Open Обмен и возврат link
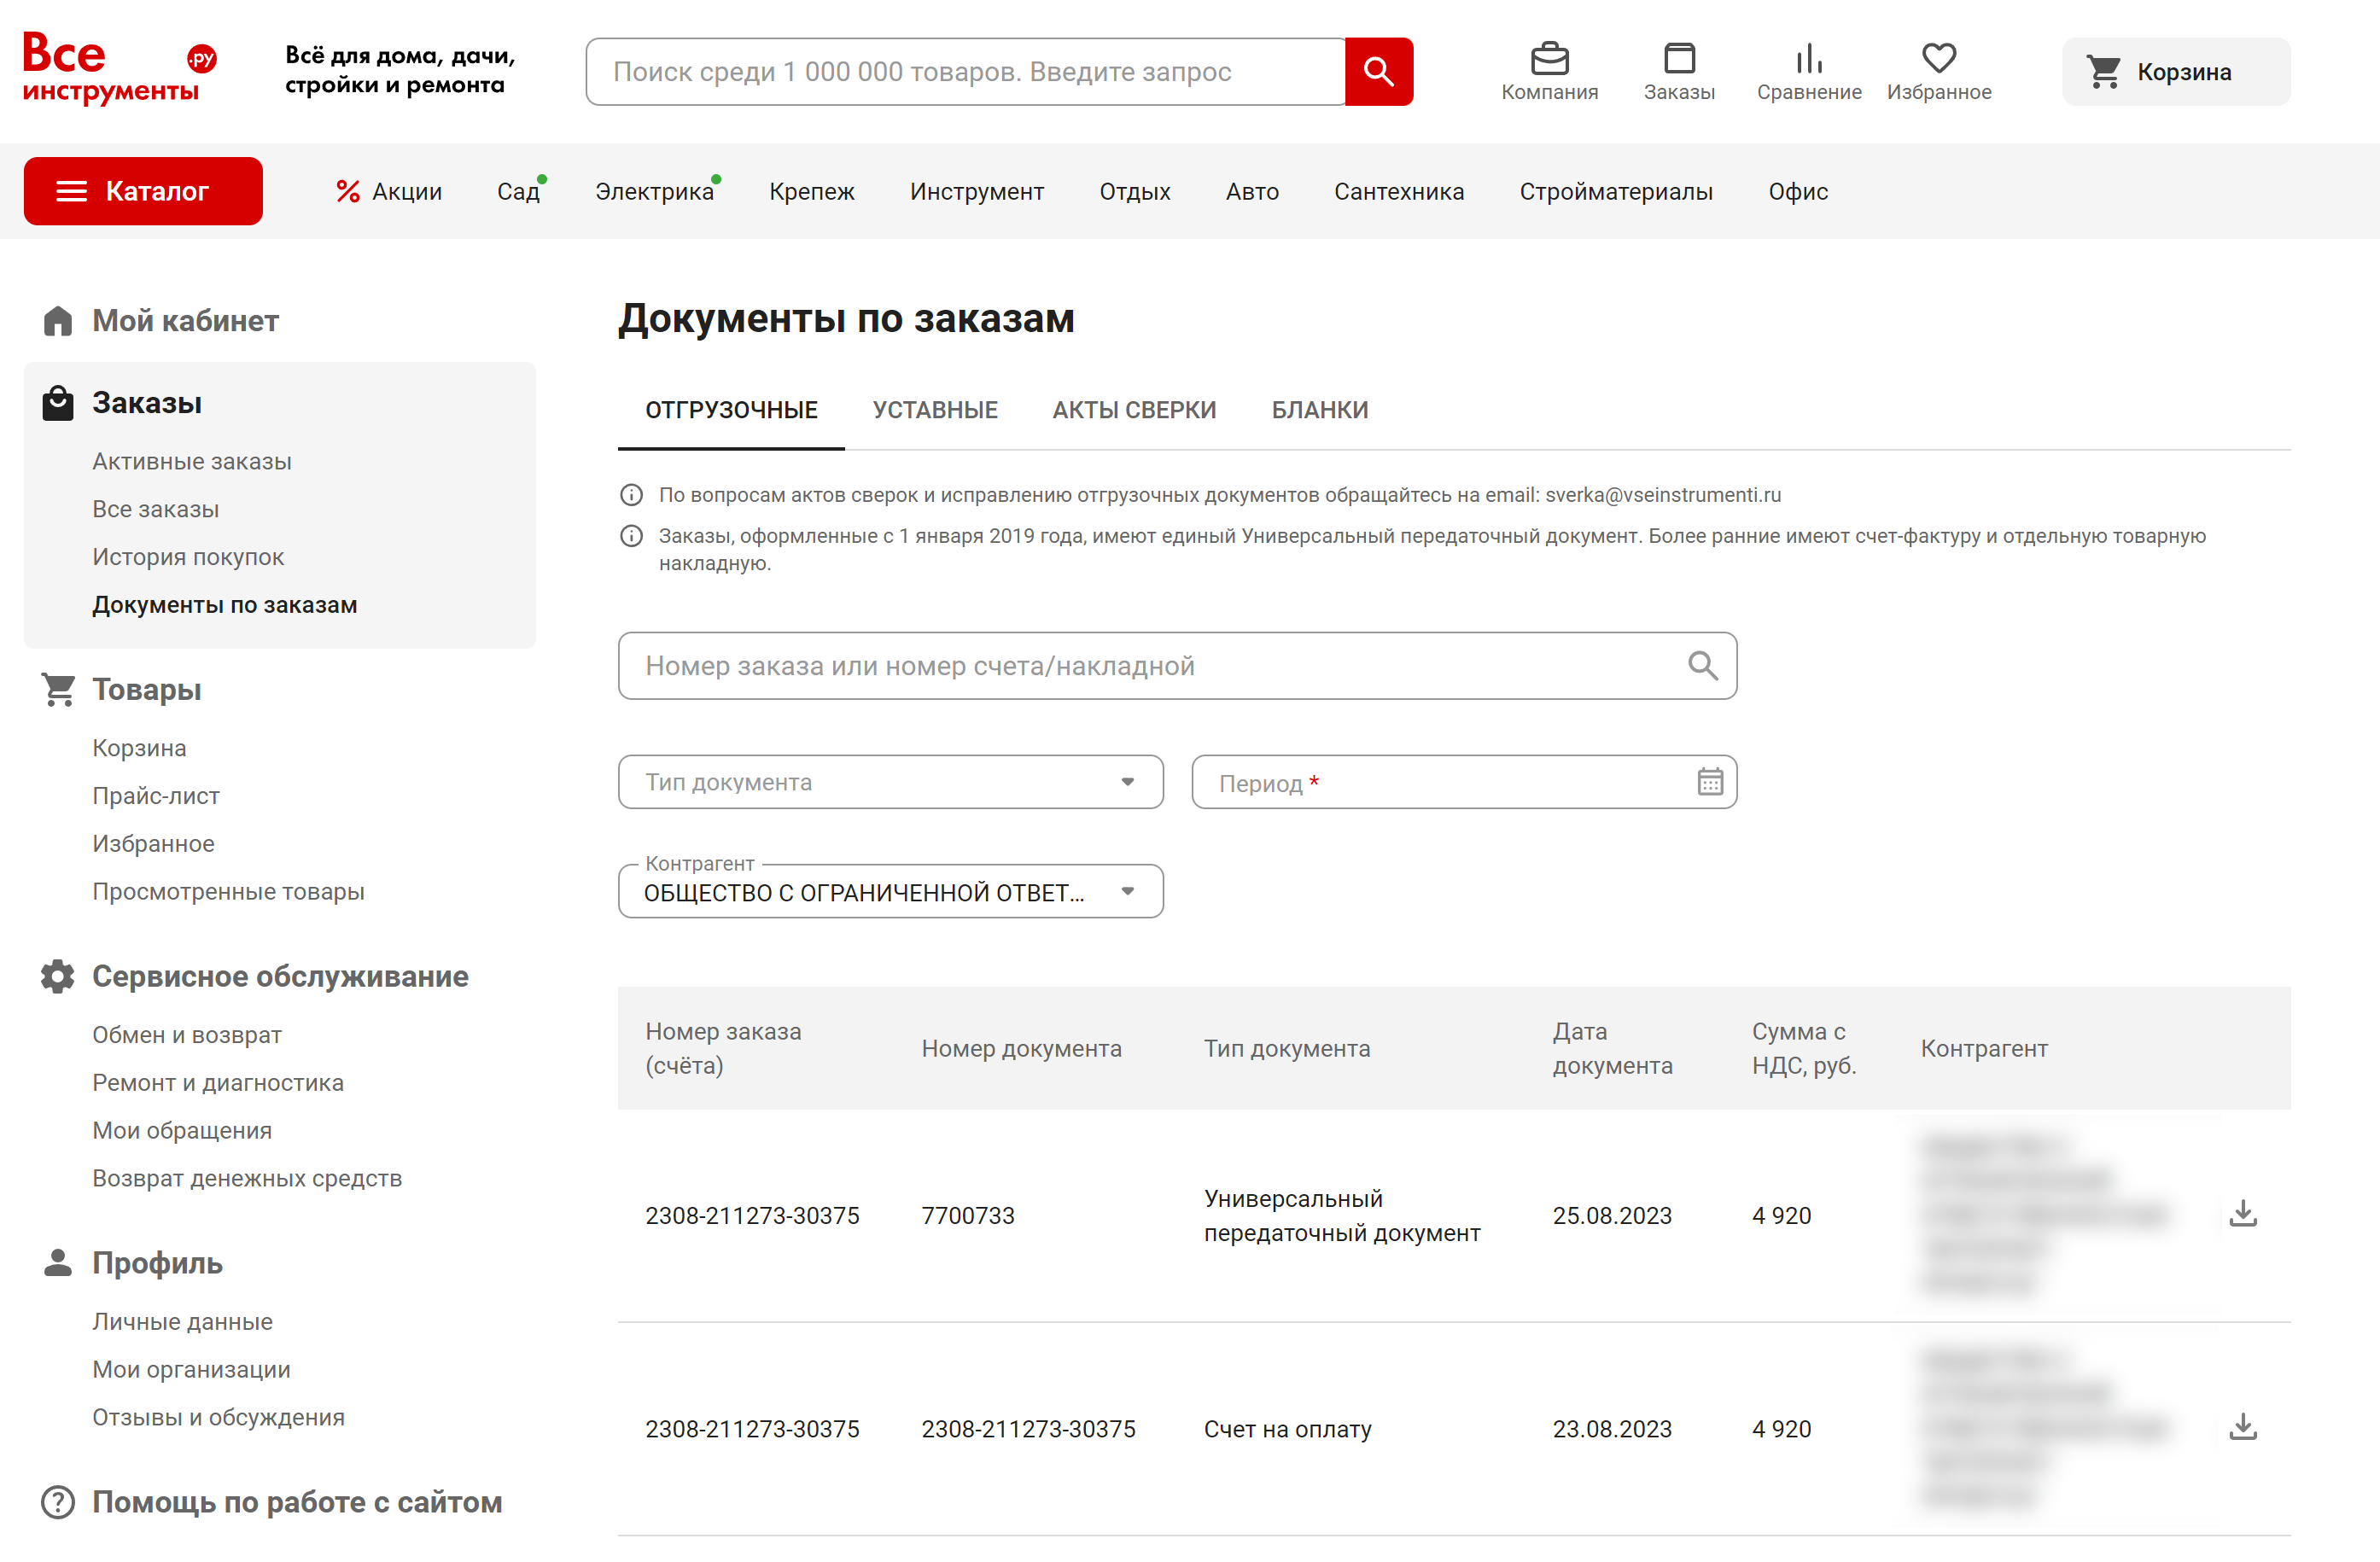2380x1562 pixels. (186, 1035)
